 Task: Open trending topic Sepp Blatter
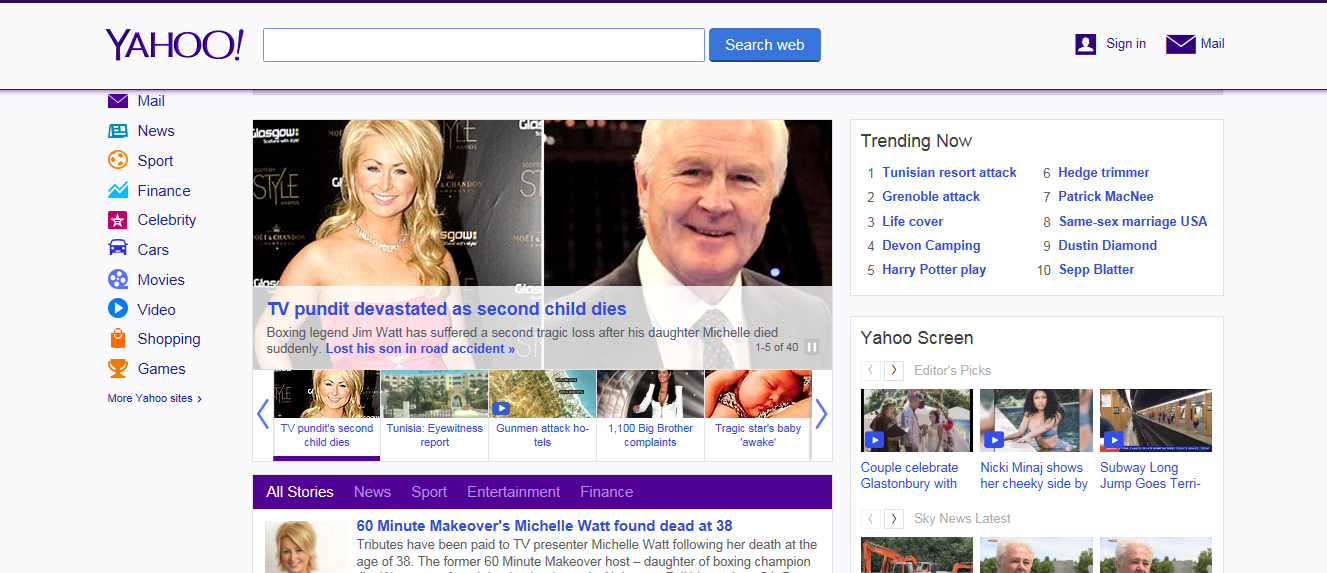click(x=1096, y=270)
